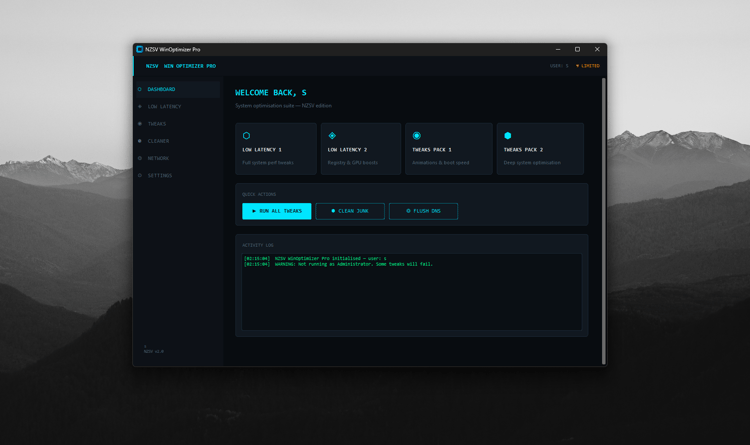
Task: Click the NZSV WIN OPTIMIZER PRO header title
Action: click(x=181, y=66)
